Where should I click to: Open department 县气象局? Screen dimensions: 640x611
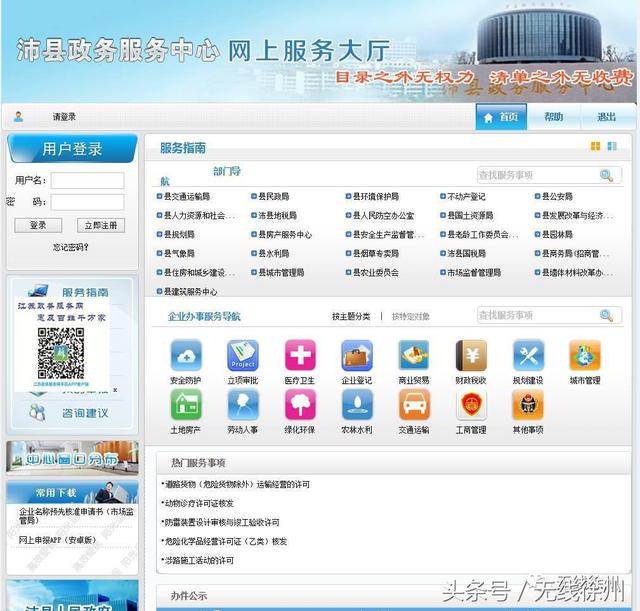click(179, 253)
